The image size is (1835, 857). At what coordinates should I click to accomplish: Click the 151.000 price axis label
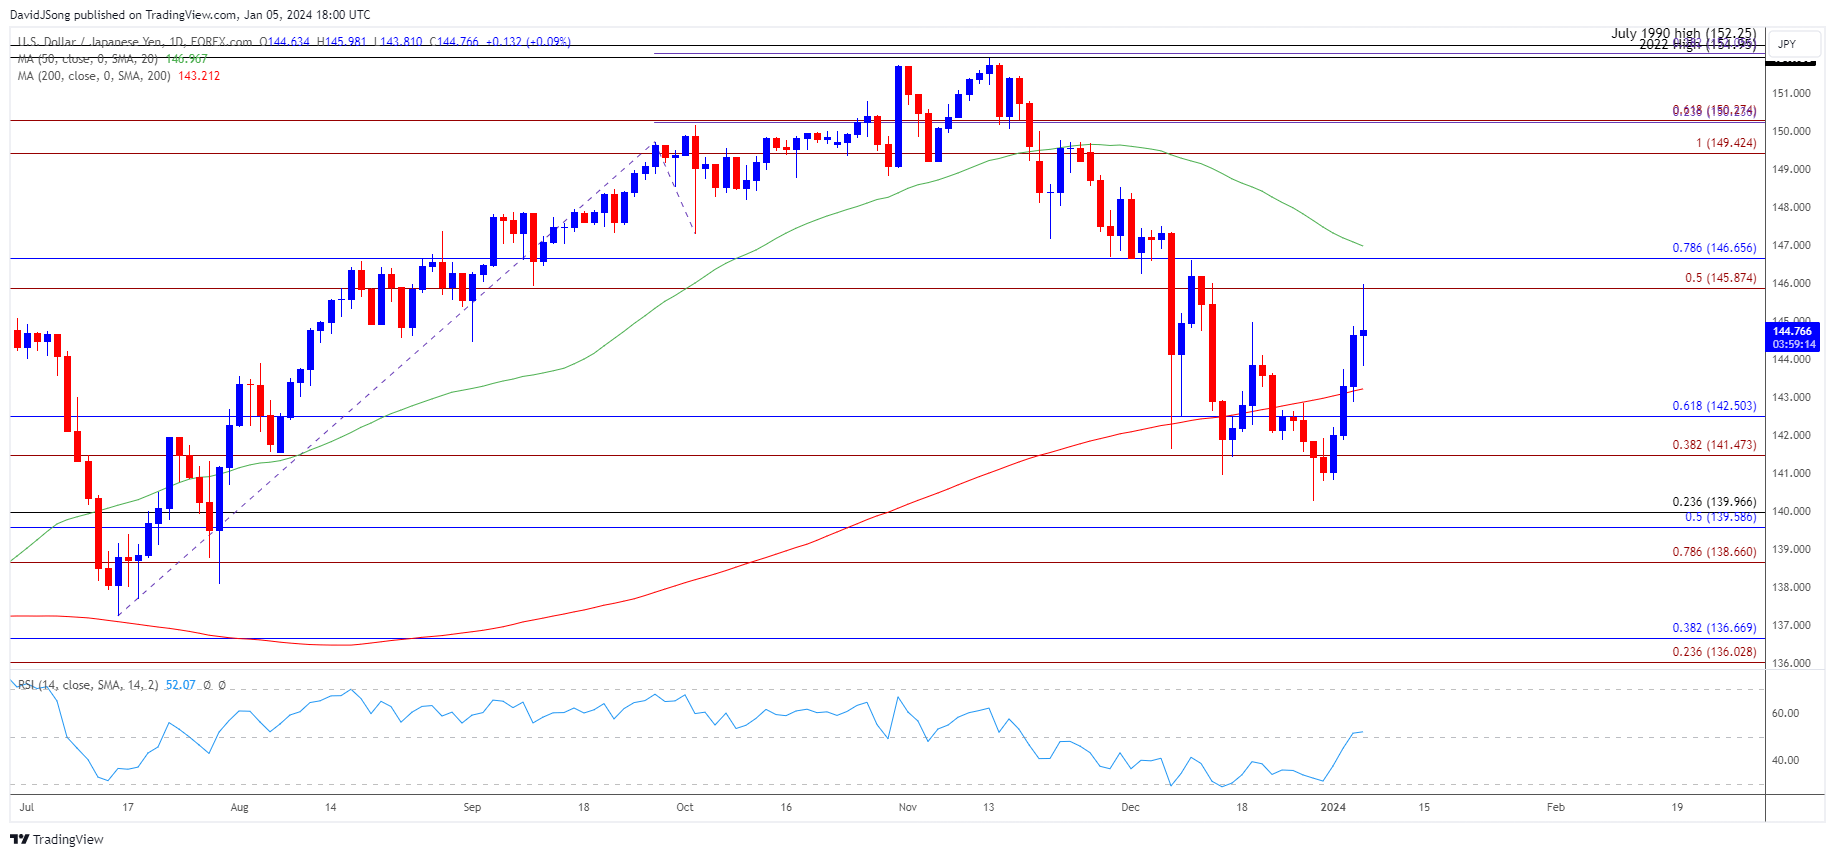1791,93
